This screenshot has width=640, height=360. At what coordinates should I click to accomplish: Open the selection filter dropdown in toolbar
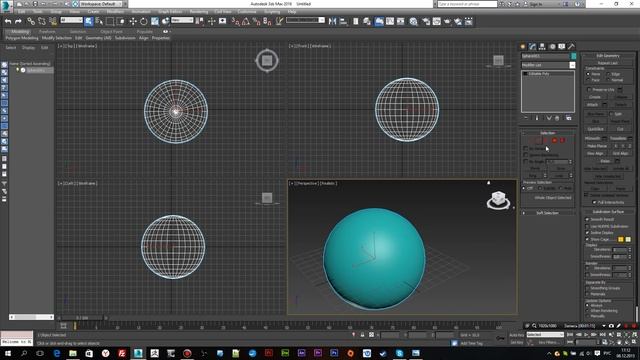tap(71, 20)
